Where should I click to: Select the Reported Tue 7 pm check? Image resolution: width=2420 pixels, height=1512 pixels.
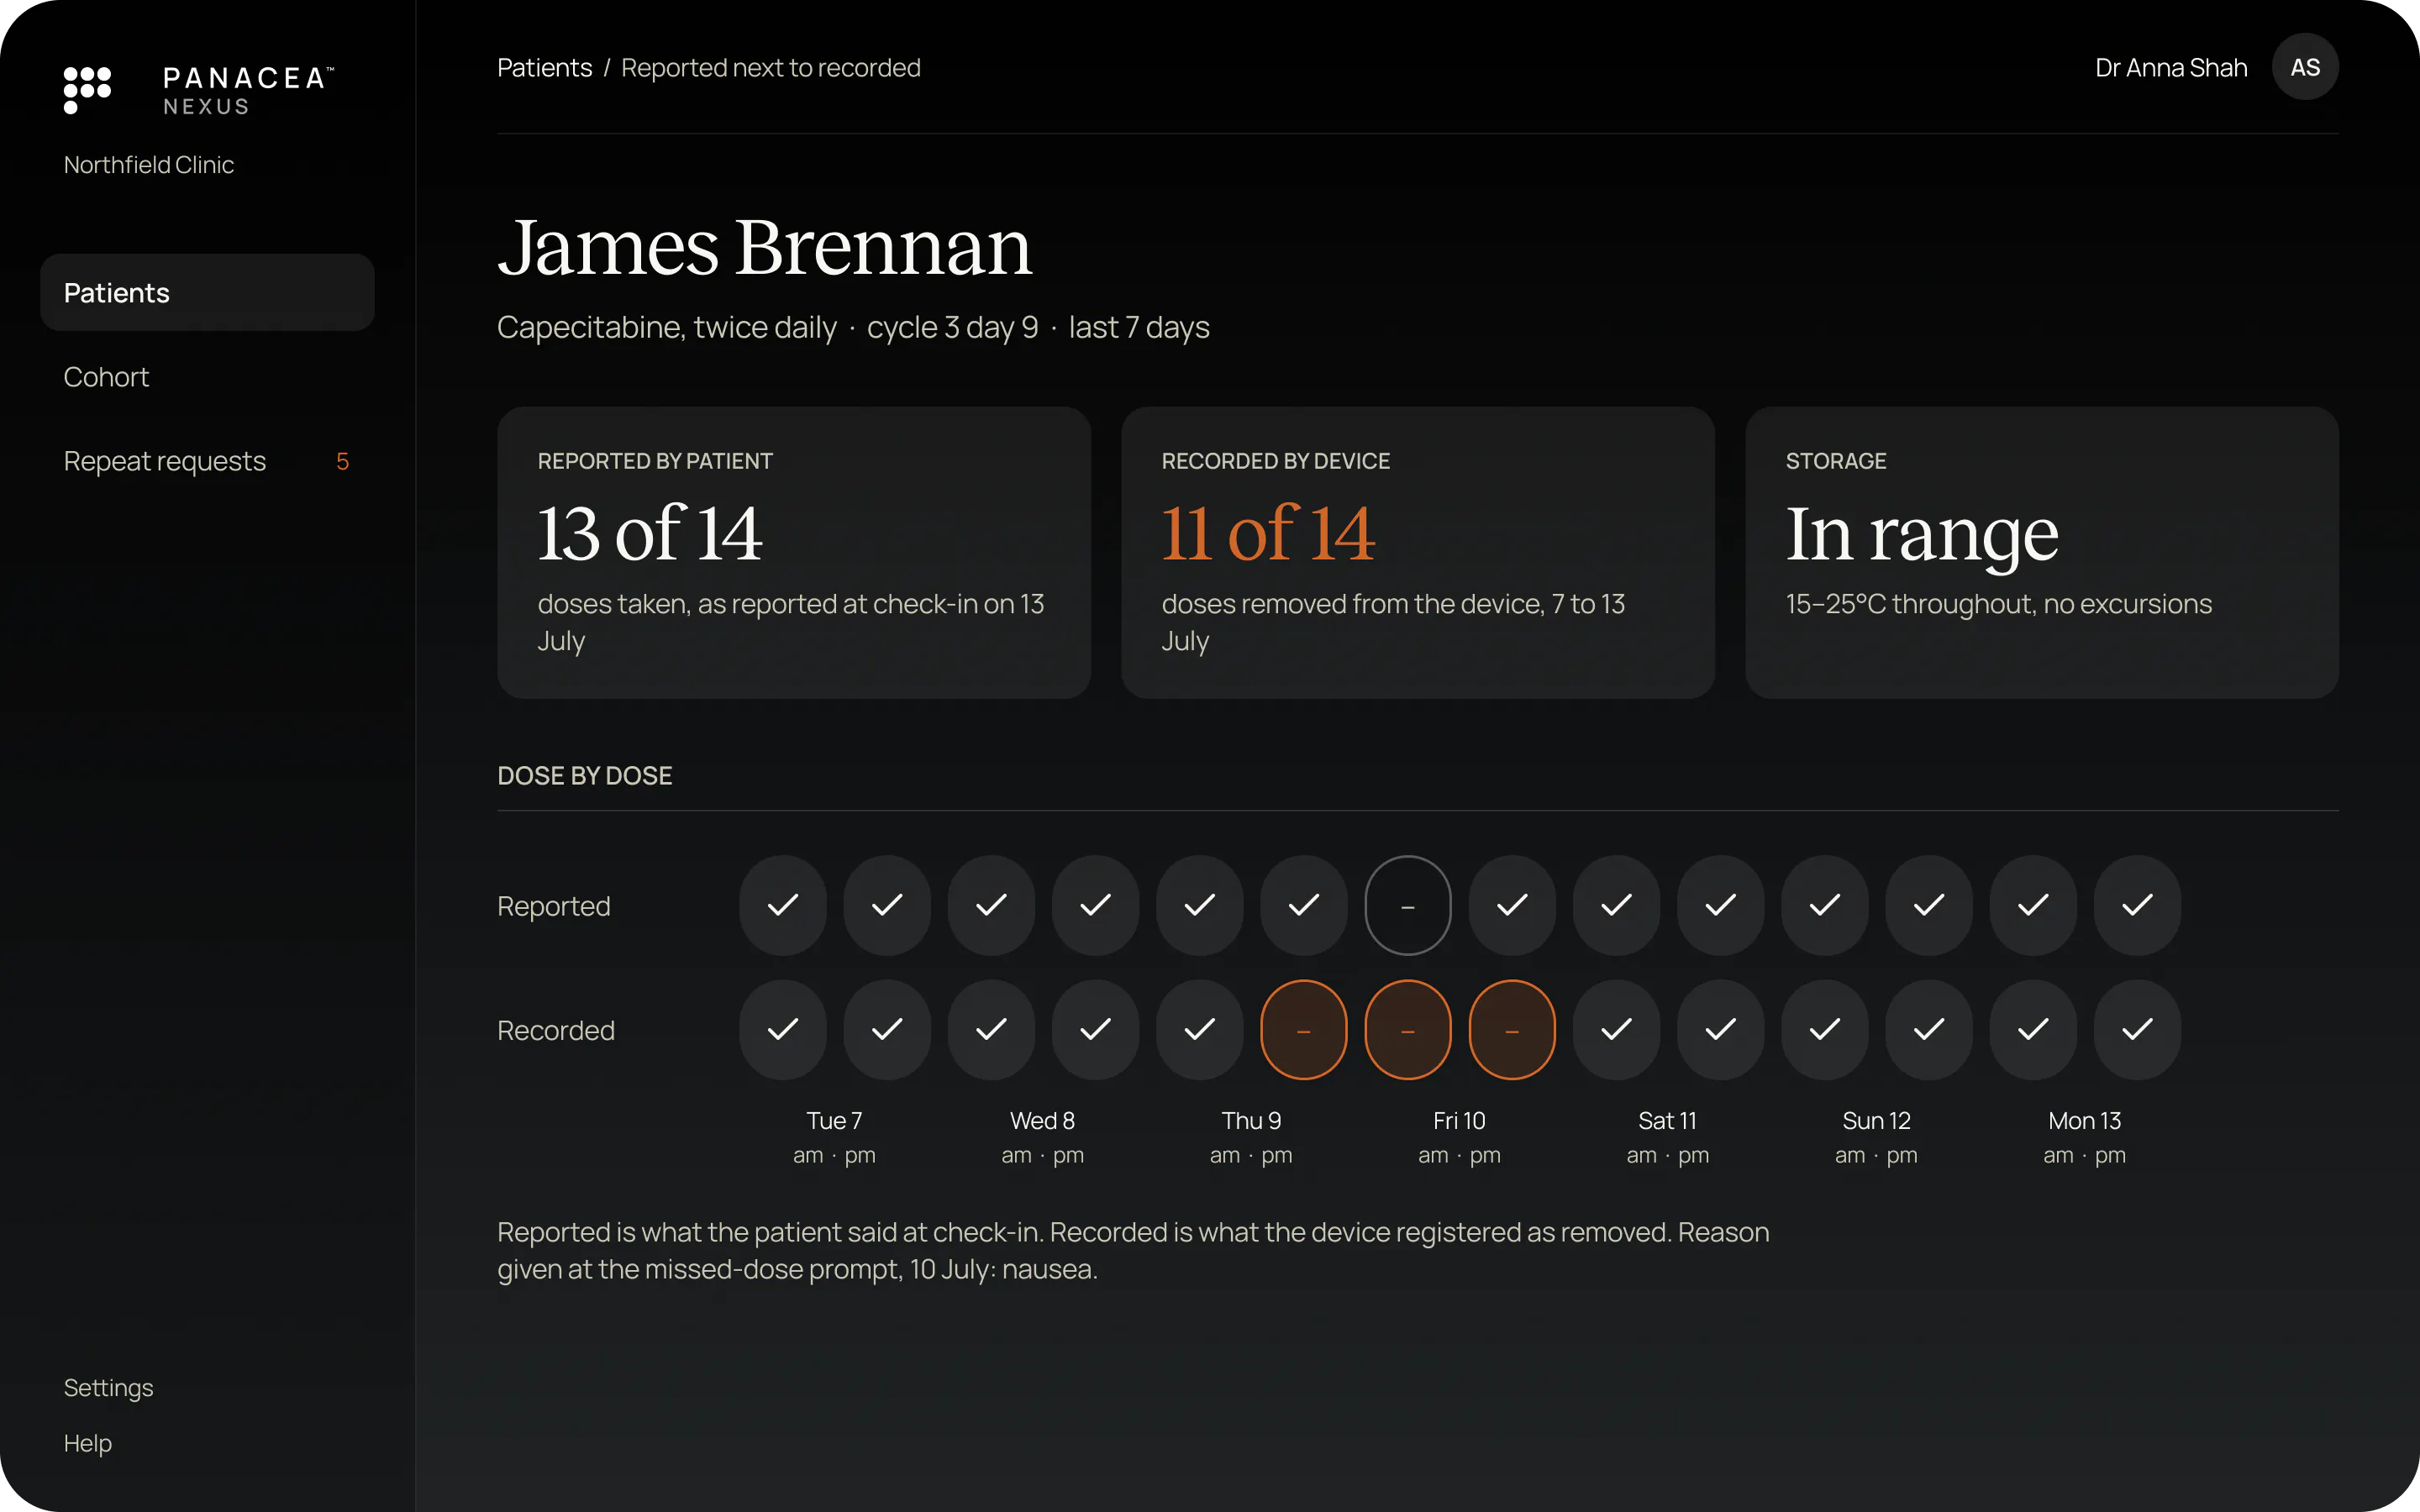[x=887, y=905]
